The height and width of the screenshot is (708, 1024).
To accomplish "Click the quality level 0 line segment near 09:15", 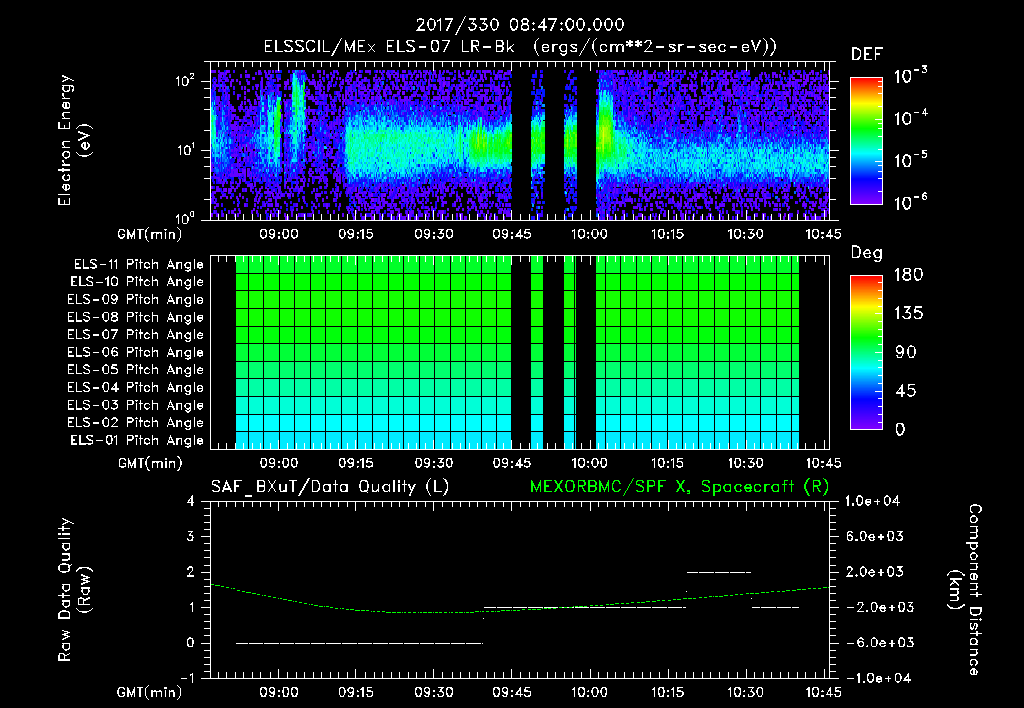I will pyautogui.click(x=359, y=643).
